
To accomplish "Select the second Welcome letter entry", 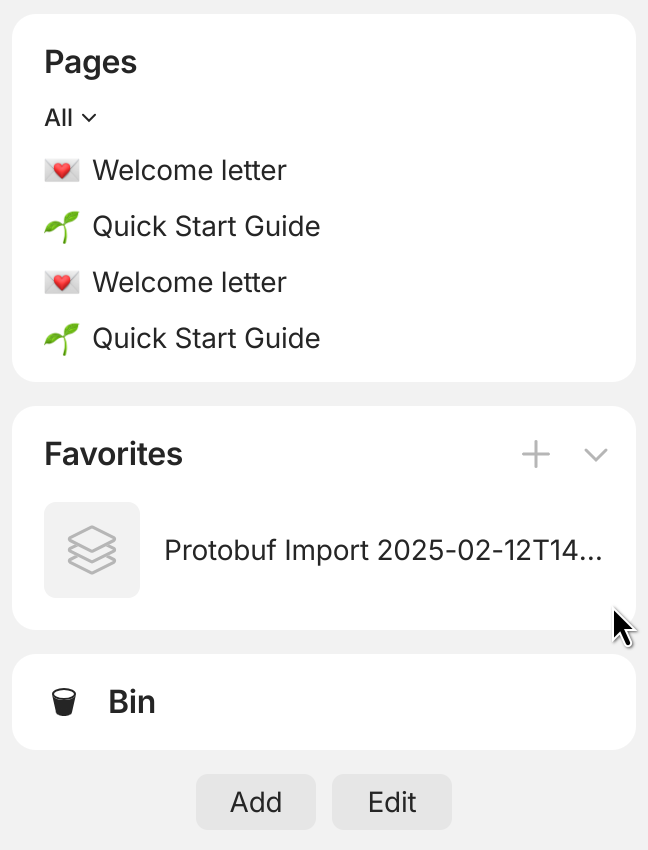I will click(x=189, y=283).
